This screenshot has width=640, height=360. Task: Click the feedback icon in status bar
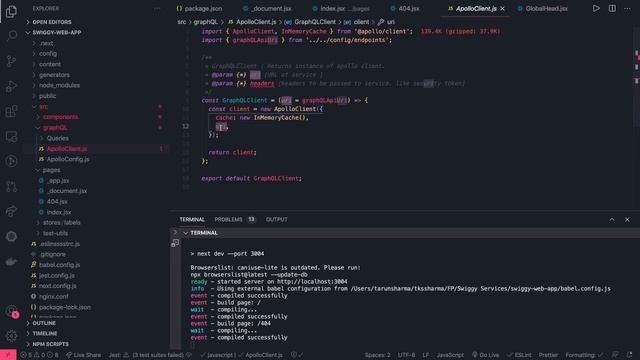tap(615, 355)
